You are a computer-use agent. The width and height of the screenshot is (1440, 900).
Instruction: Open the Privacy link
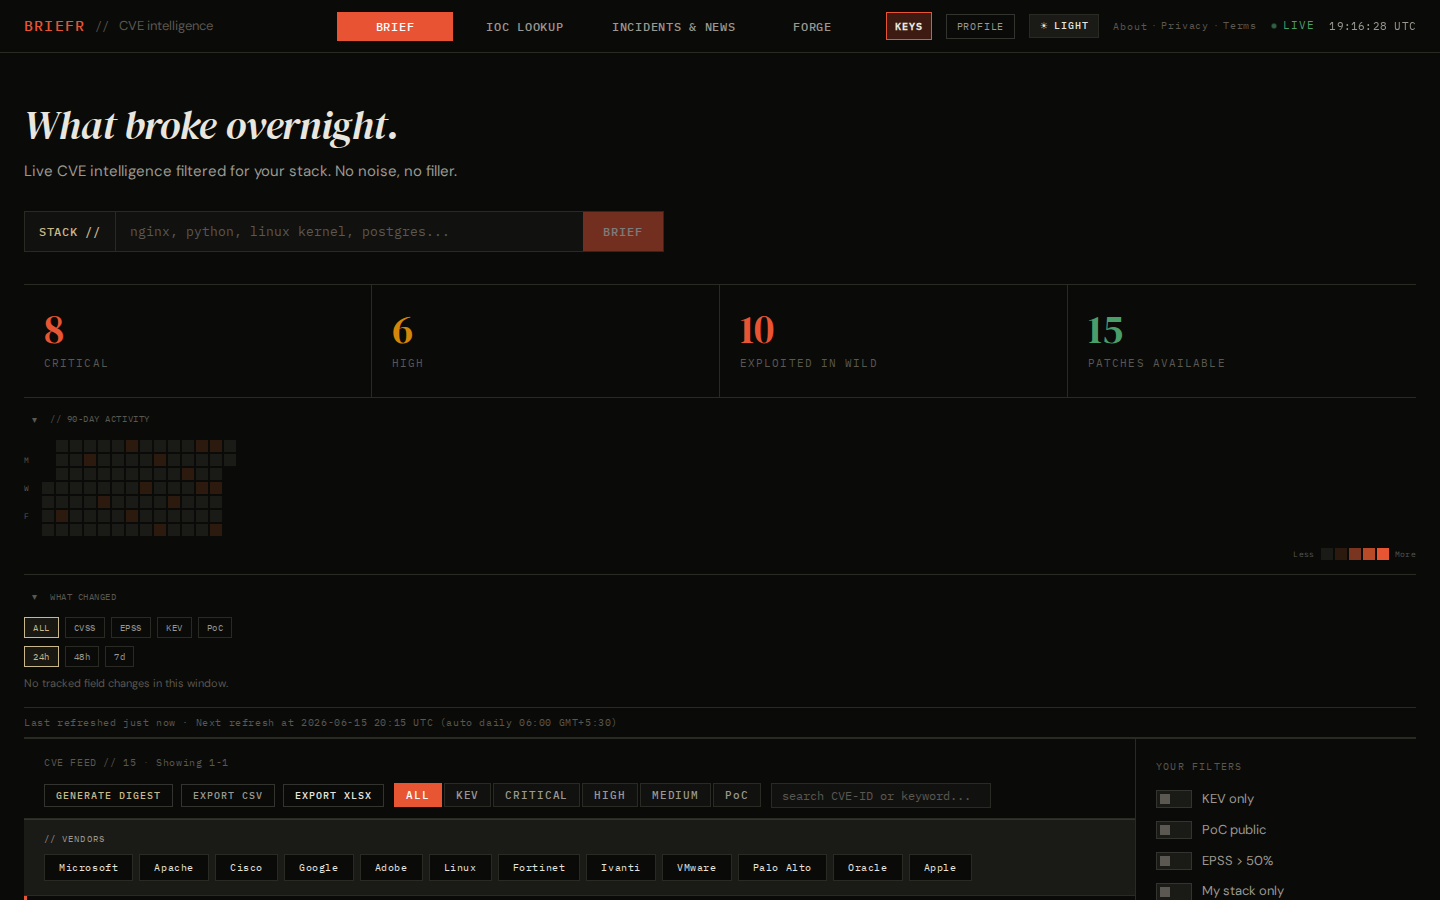pyautogui.click(x=1184, y=26)
